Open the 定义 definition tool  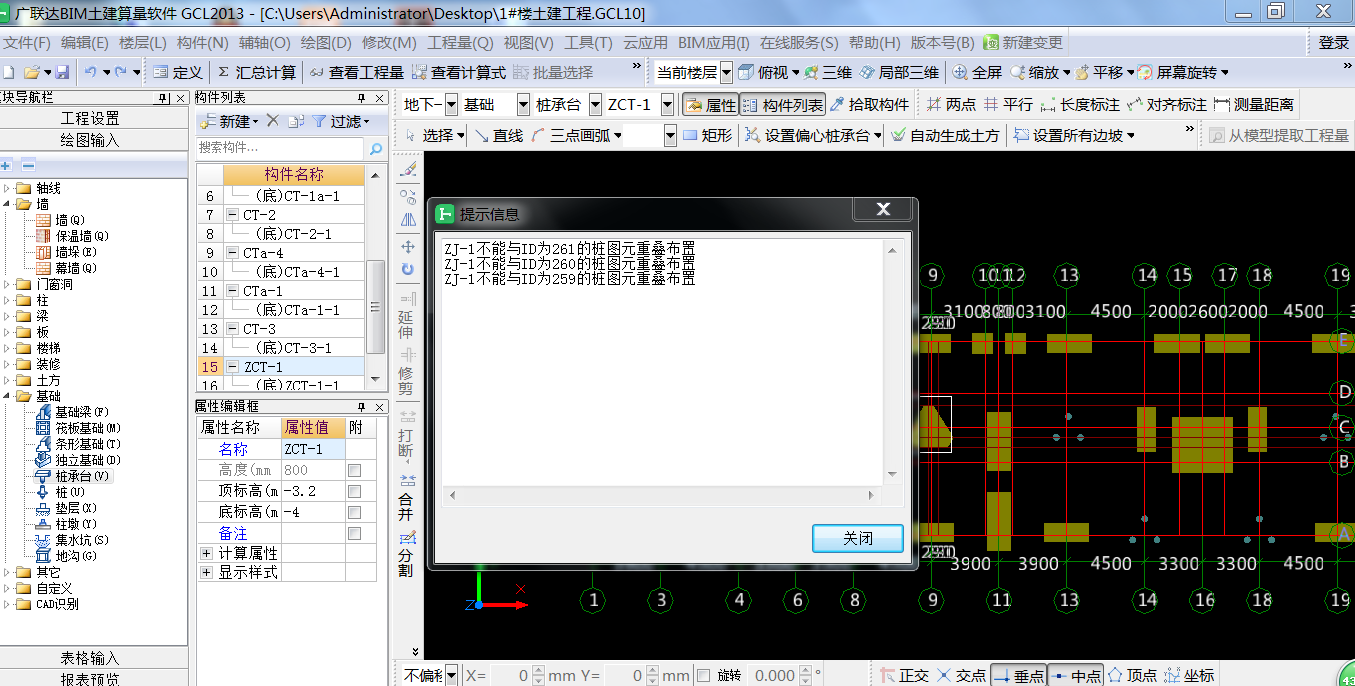(x=179, y=73)
